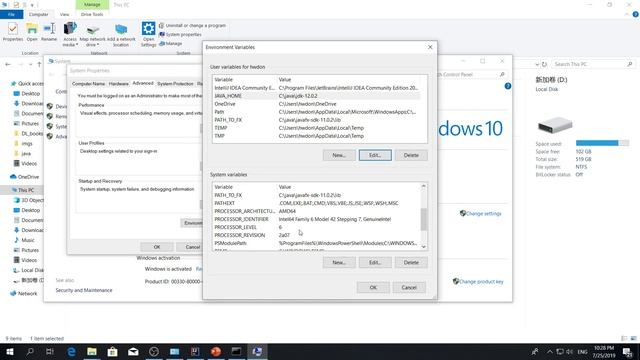The height and width of the screenshot is (360, 640).
Task: Click the system variables scroll-up arrow
Action: click(x=424, y=186)
